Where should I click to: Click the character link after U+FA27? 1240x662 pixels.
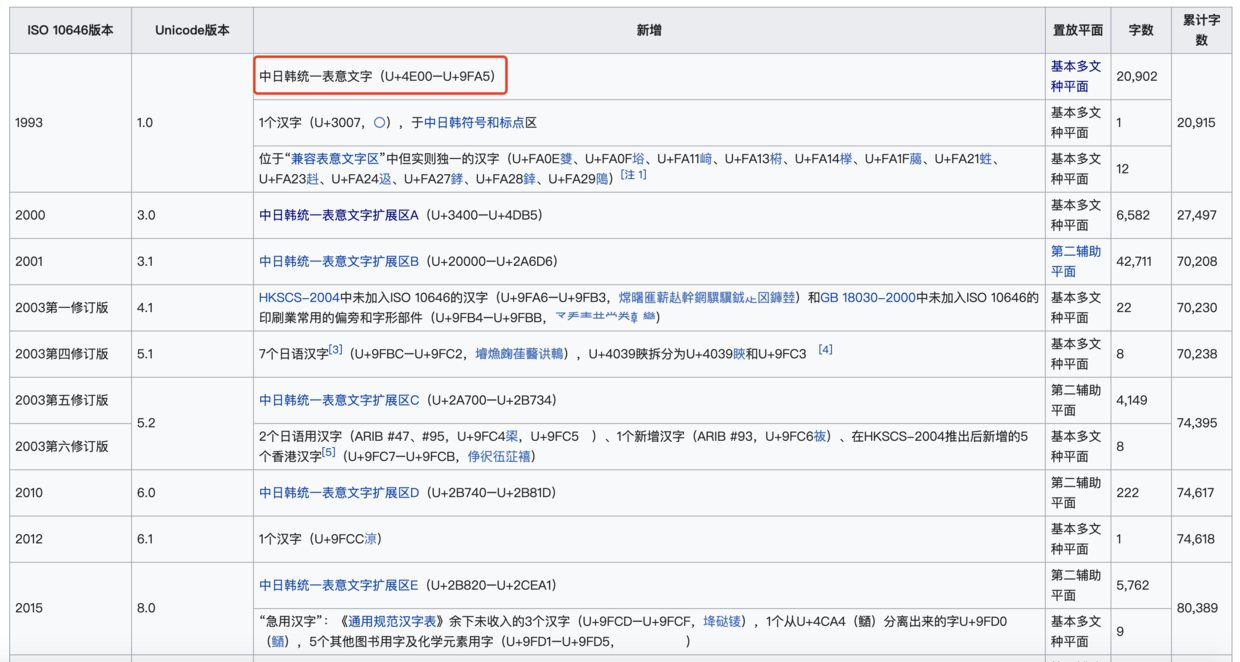coord(457,179)
